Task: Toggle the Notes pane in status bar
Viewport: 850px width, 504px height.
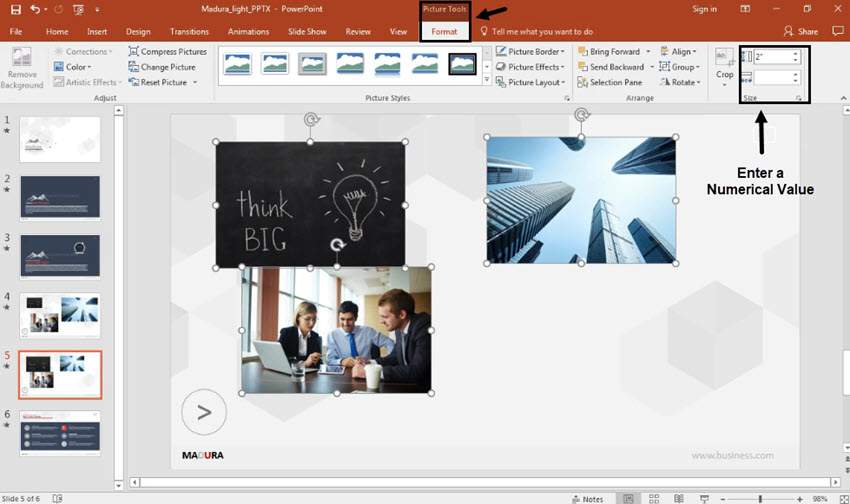Action: point(588,499)
